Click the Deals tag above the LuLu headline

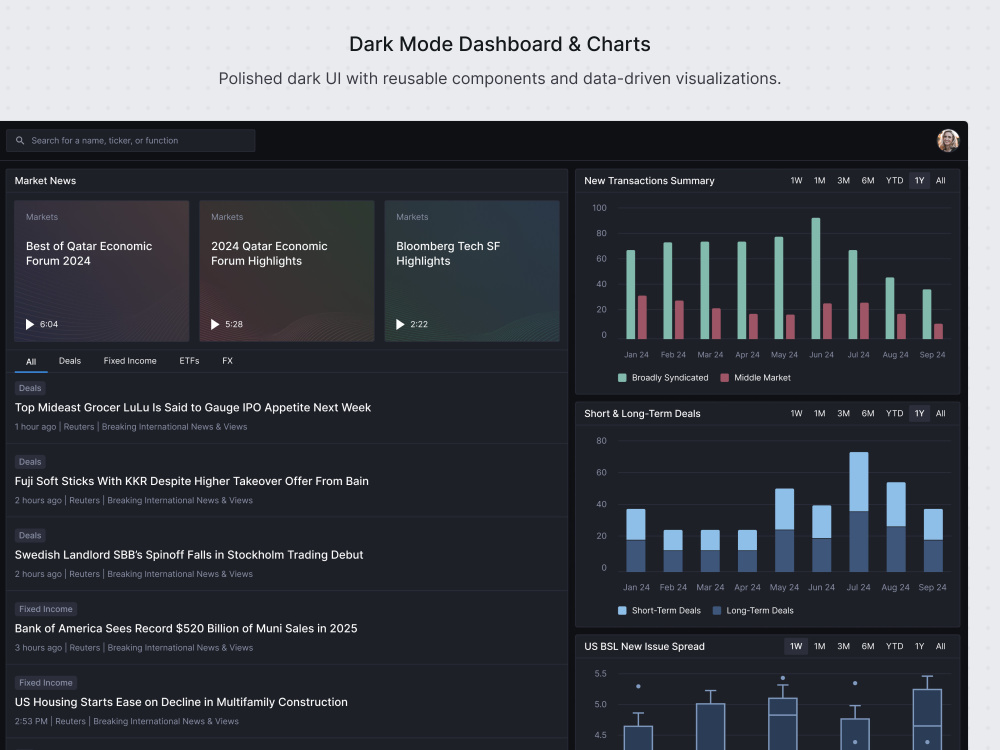tap(30, 388)
